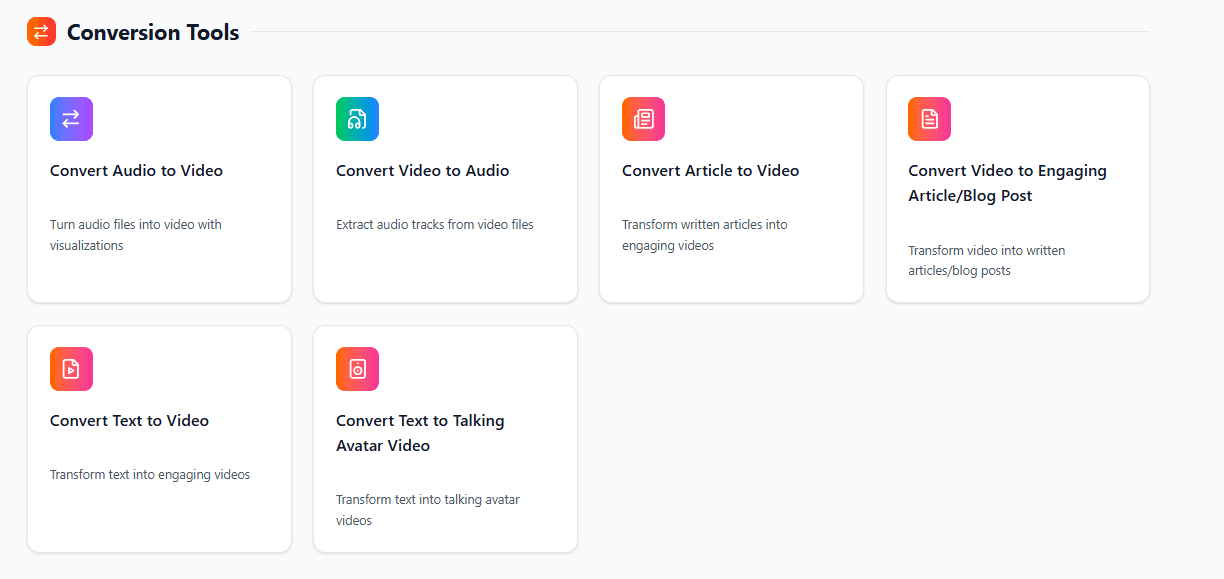
Task: Click the play file icon for Text to Video
Action: [x=71, y=369]
